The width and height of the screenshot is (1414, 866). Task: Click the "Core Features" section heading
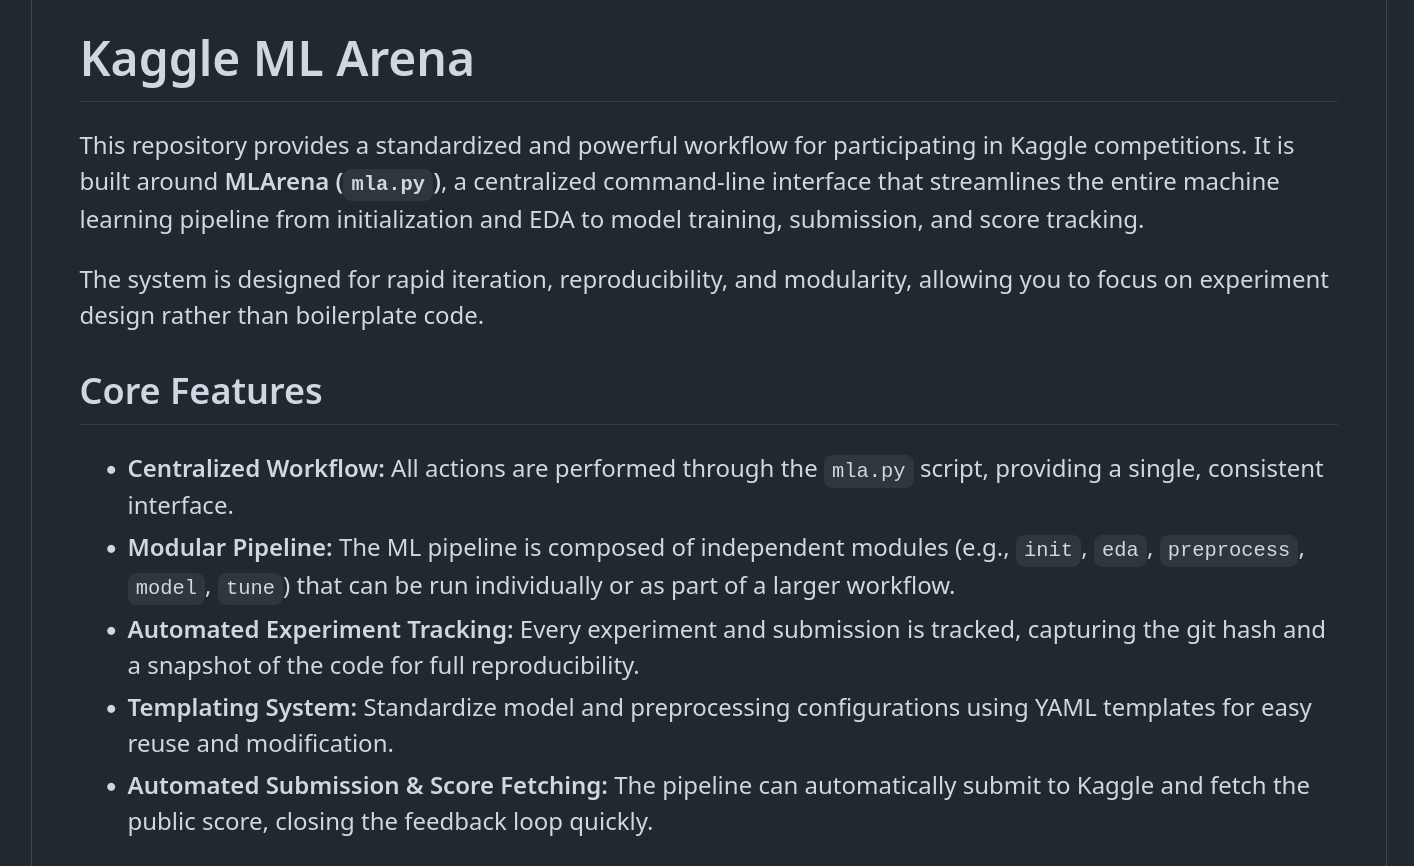click(x=201, y=391)
